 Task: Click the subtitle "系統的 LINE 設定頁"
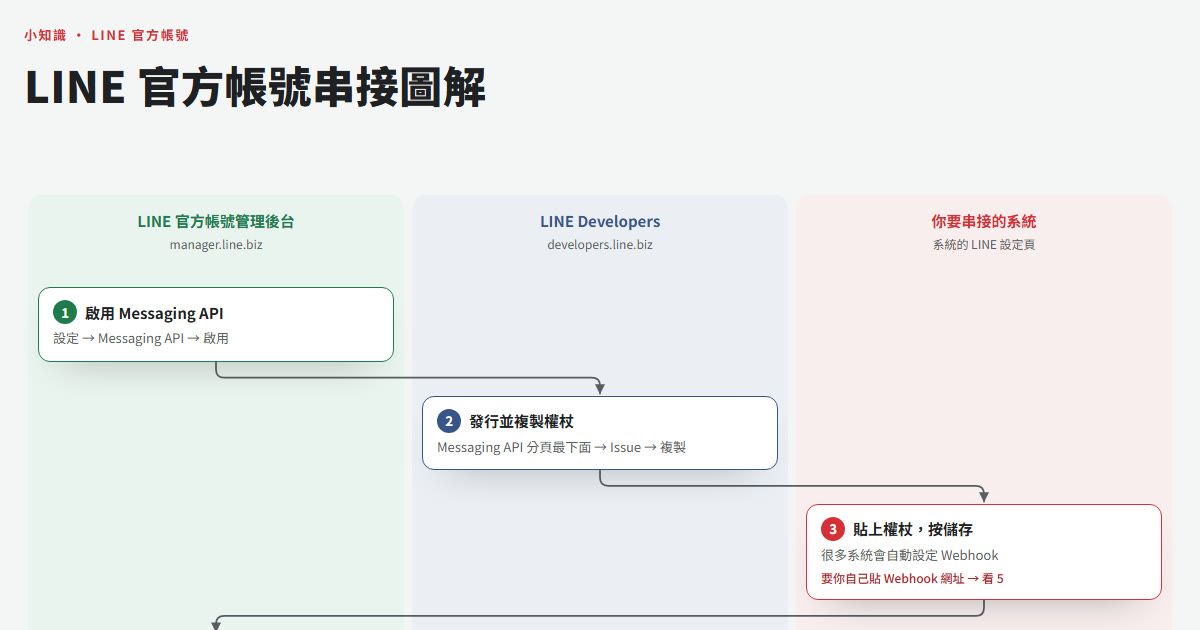984,244
